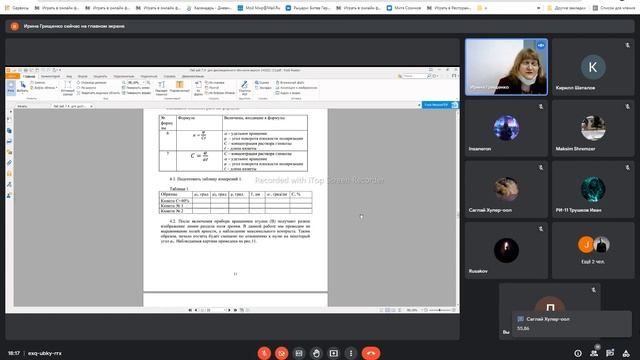The image size is (640, 360).
Task: Open the more options three-dot menu
Action: pyautogui.click(x=351, y=353)
